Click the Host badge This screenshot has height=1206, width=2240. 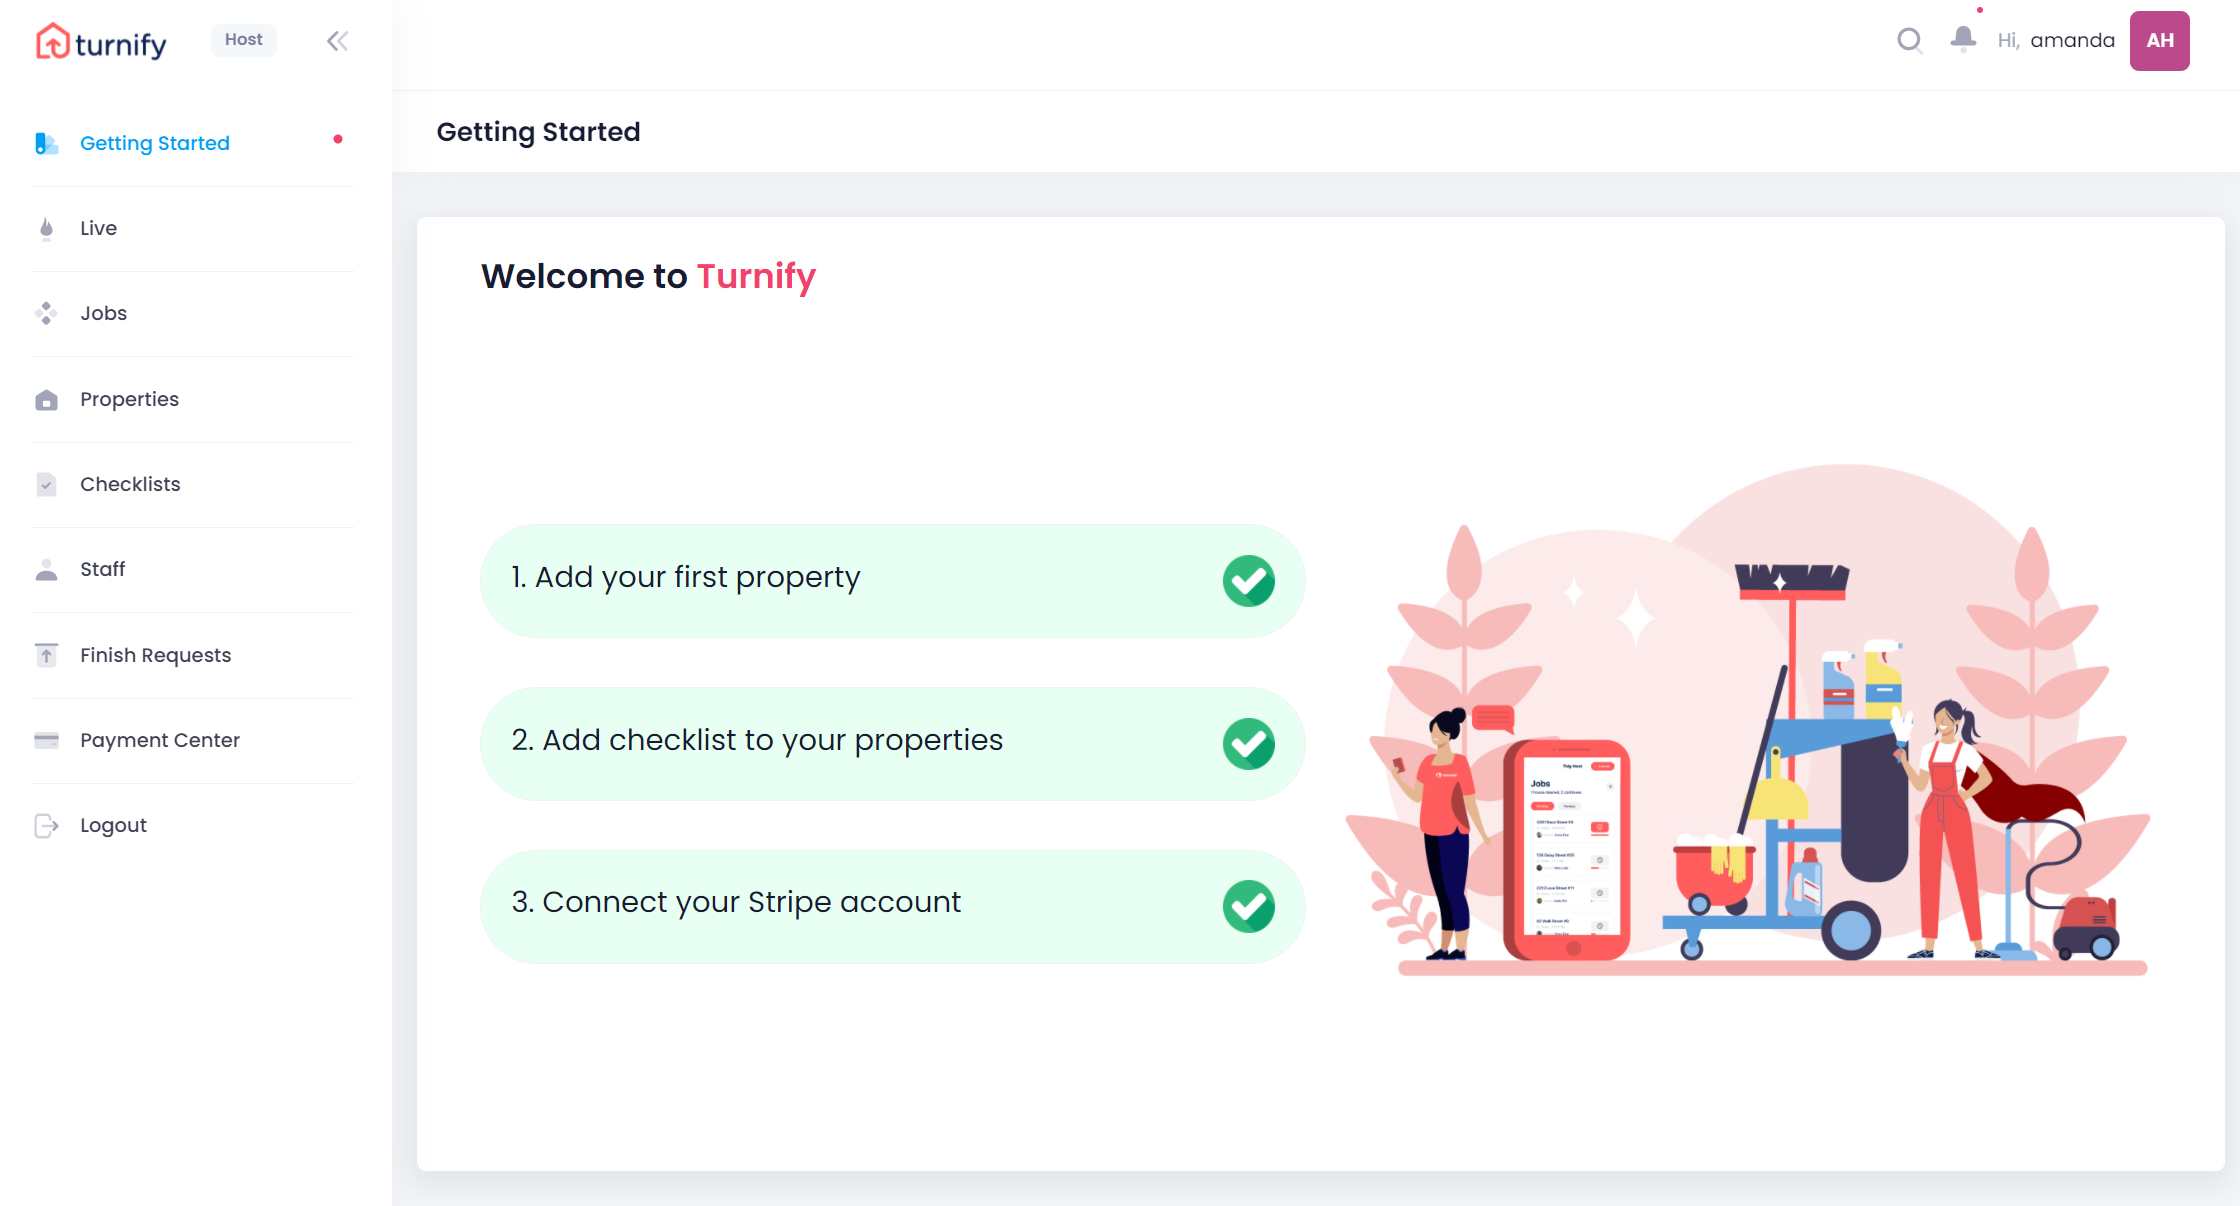click(x=243, y=39)
